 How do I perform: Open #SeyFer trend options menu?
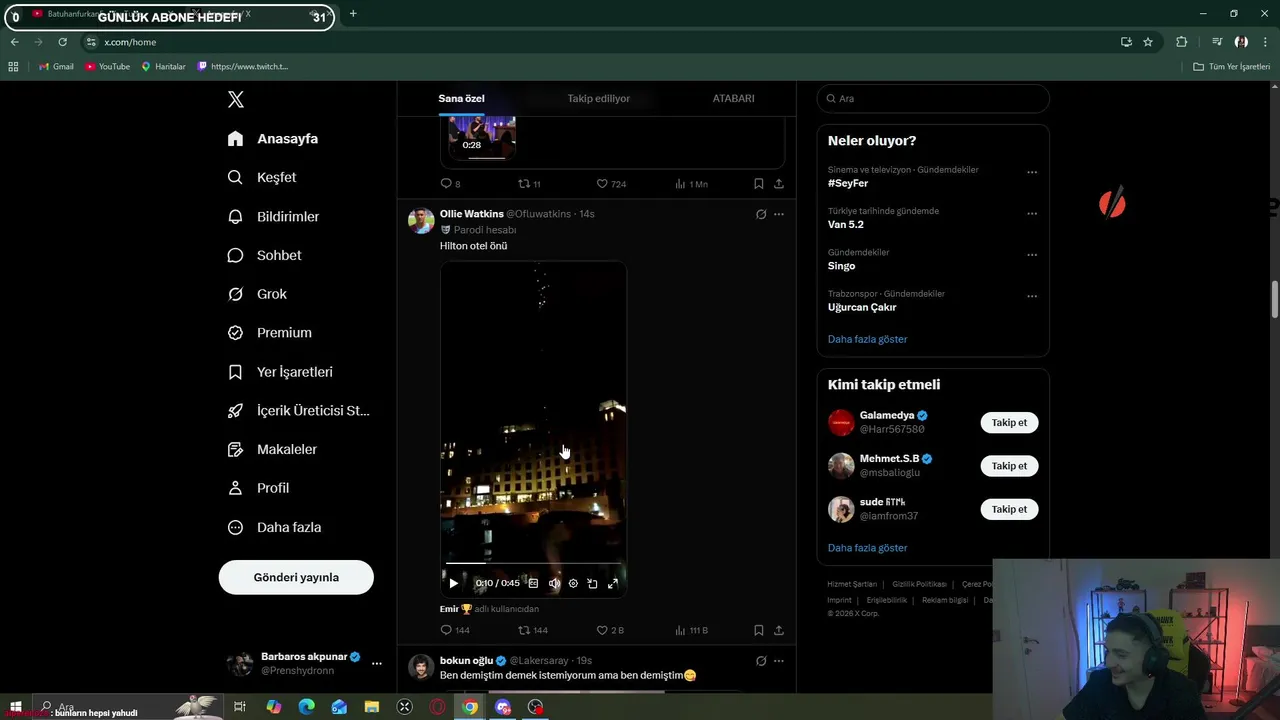1032,172
